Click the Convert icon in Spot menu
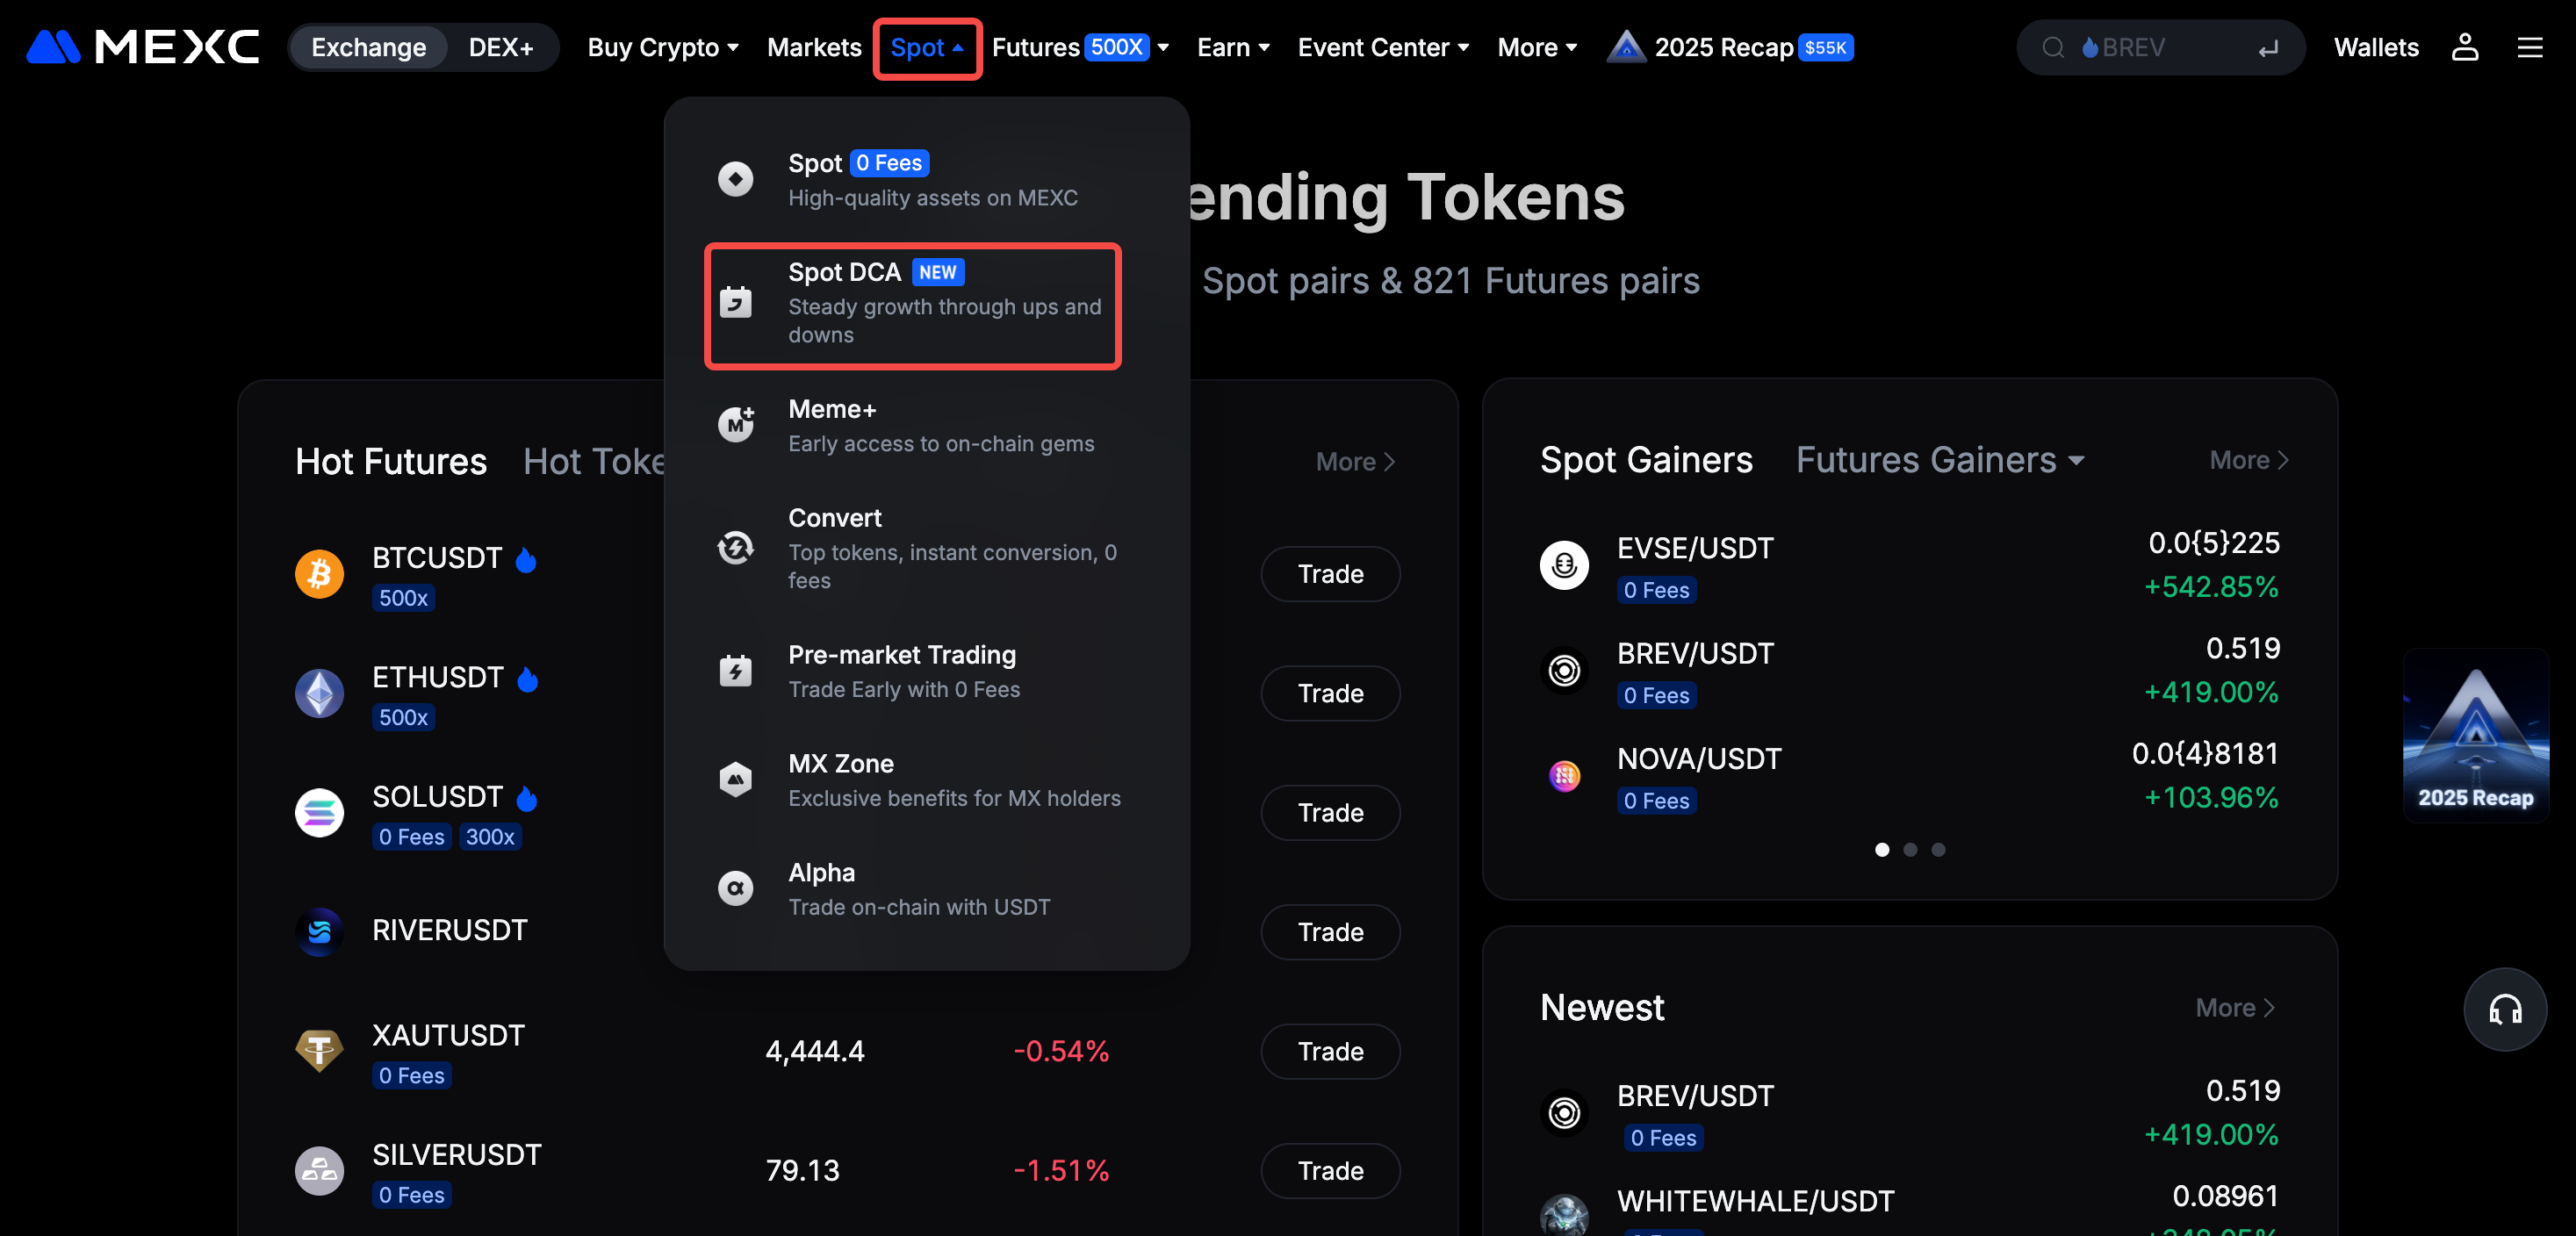The image size is (2576, 1236). point(735,547)
